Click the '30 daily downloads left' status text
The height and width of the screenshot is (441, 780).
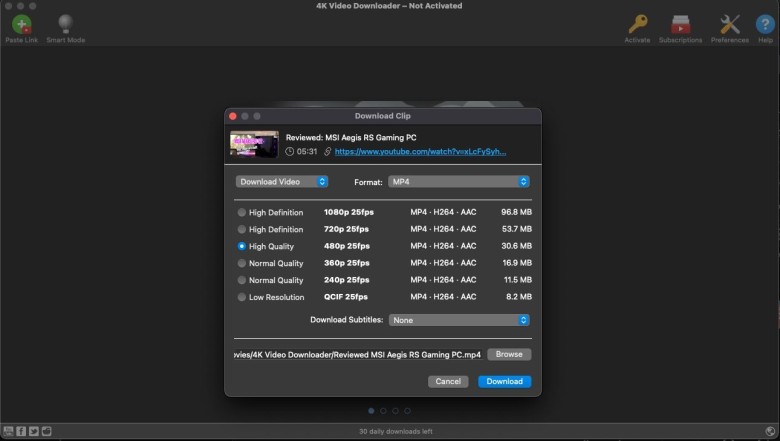396,432
